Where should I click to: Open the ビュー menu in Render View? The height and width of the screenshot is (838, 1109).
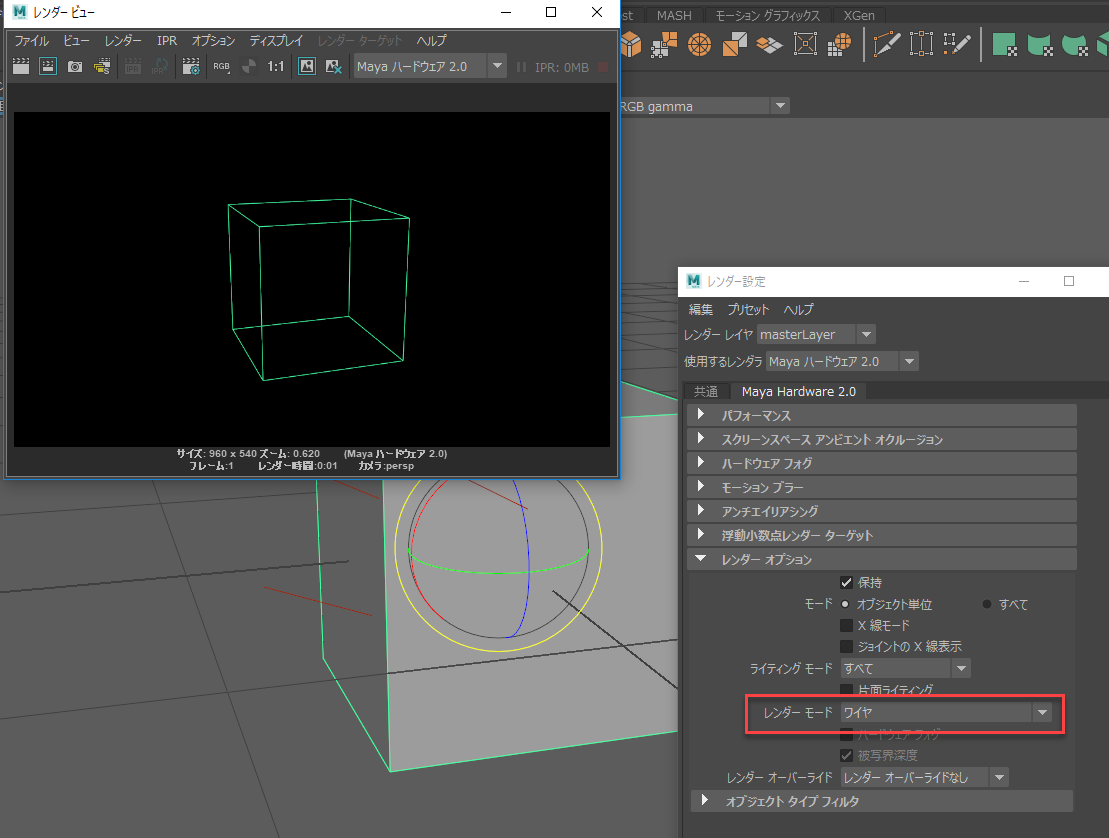click(x=76, y=41)
